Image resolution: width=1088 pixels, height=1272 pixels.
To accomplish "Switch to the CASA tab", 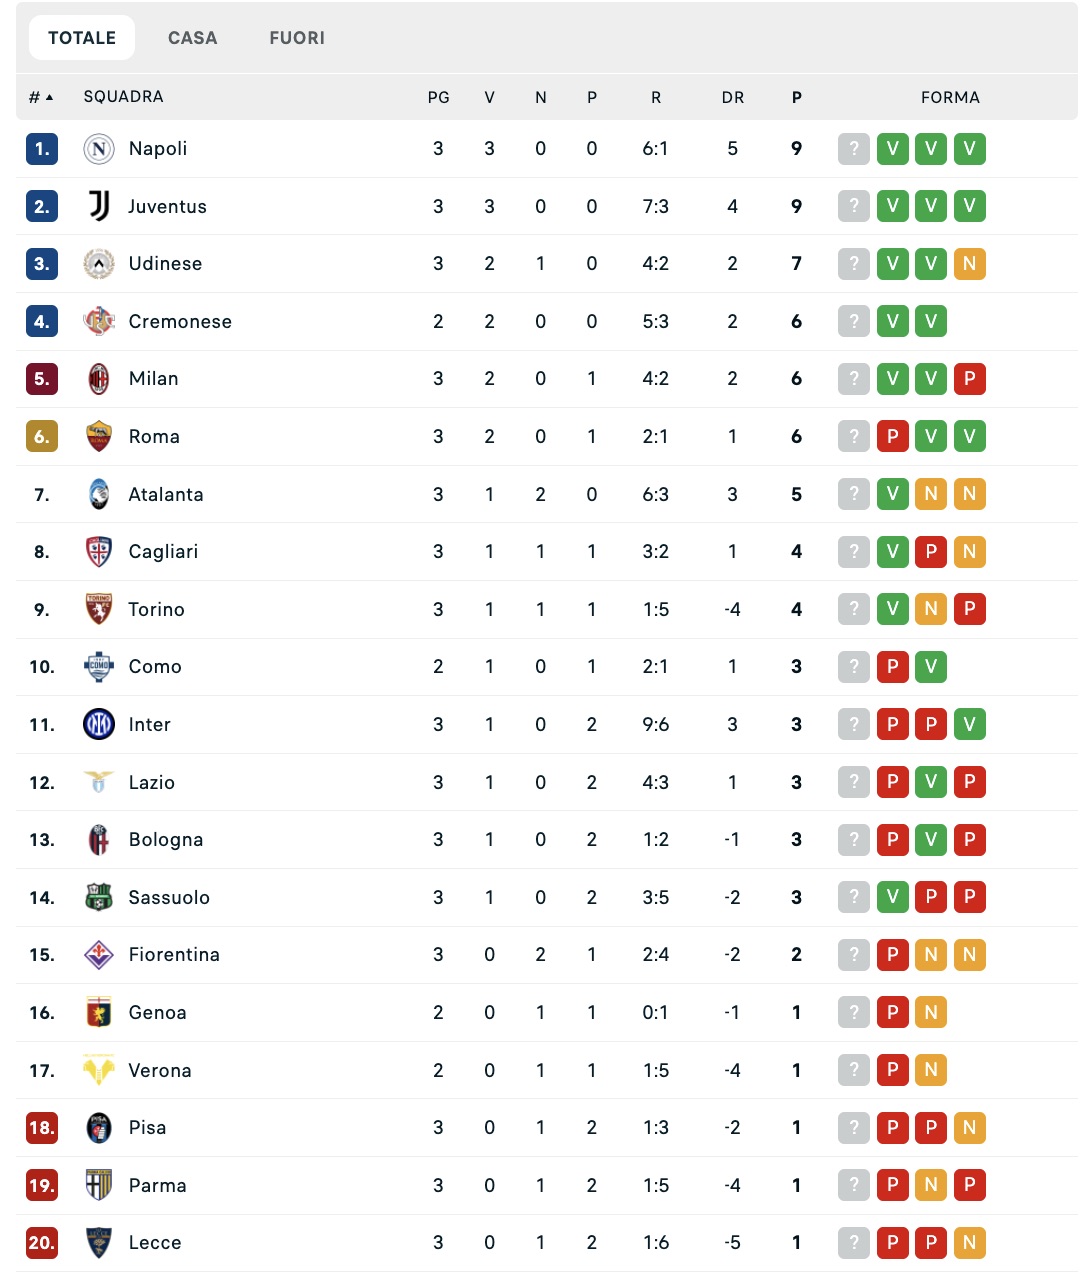I will click(192, 38).
